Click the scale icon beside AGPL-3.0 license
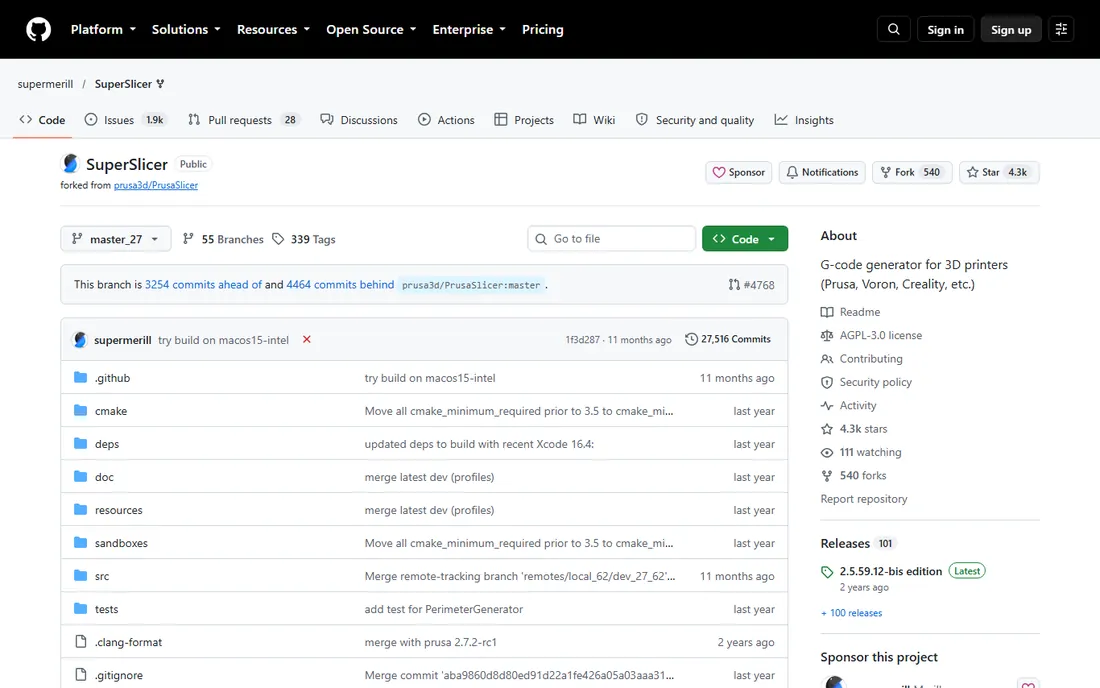This screenshot has height=688, width=1100. [x=827, y=335]
